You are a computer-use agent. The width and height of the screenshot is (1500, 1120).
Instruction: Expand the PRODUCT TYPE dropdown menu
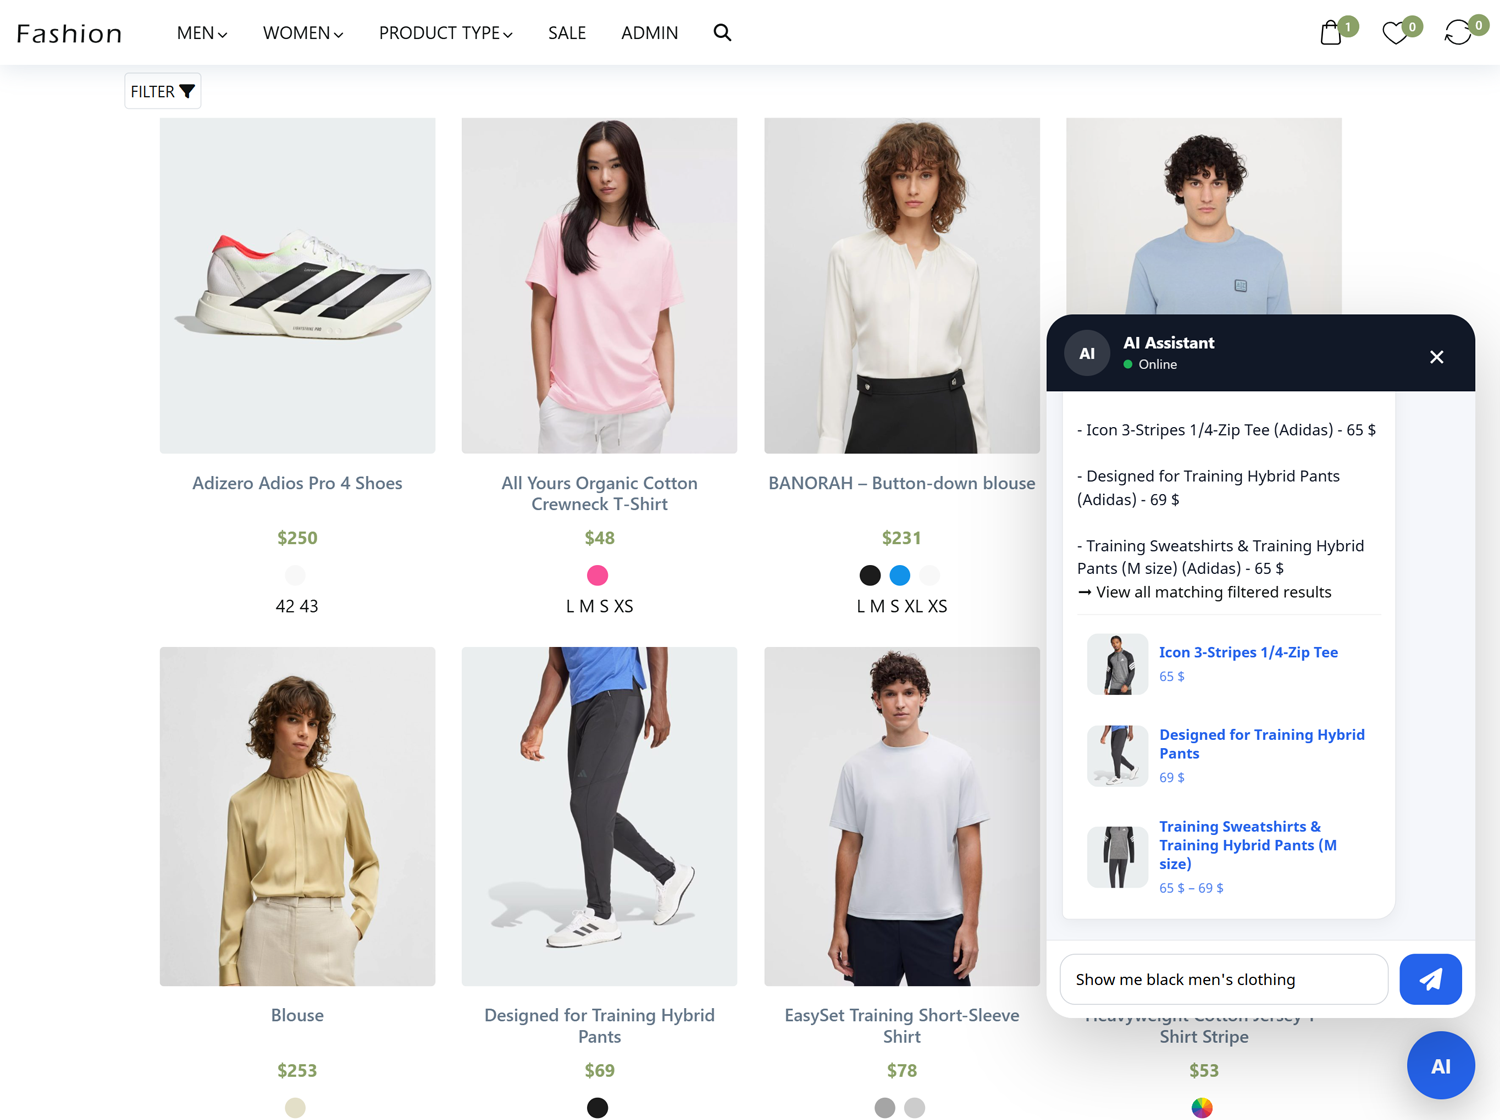[x=446, y=33]
